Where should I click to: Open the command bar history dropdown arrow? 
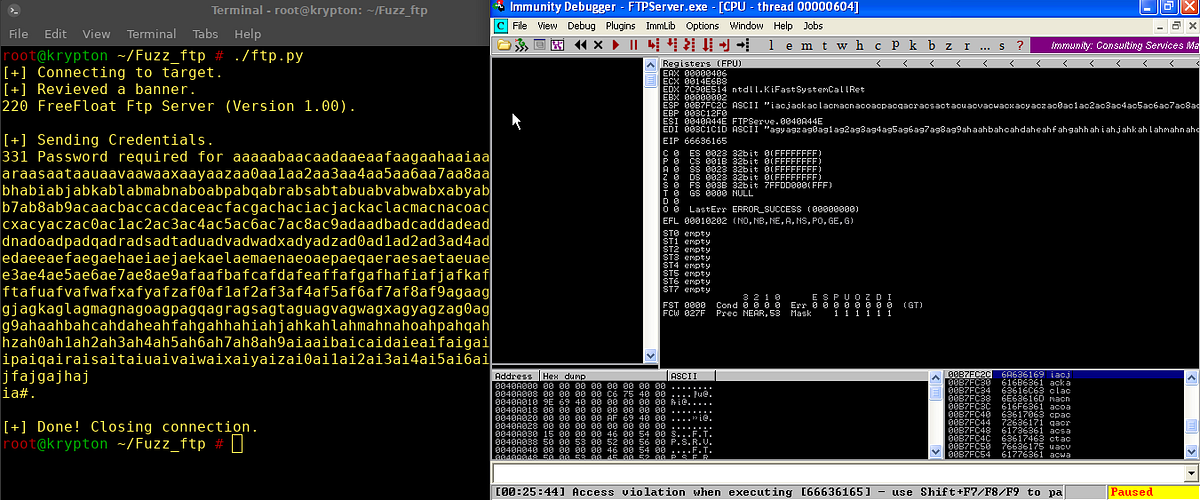click(x=1191, y=474)
